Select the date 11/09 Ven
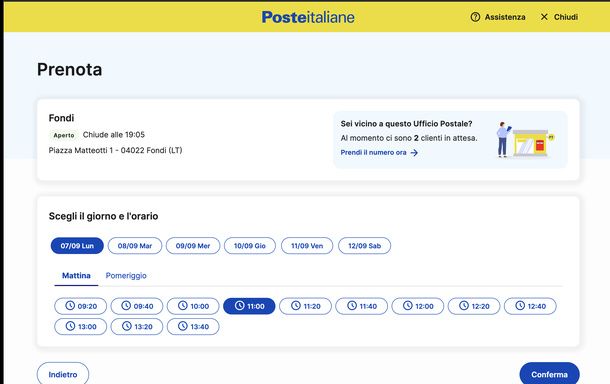This screenshot has width=610, height=384. point(307,245)
